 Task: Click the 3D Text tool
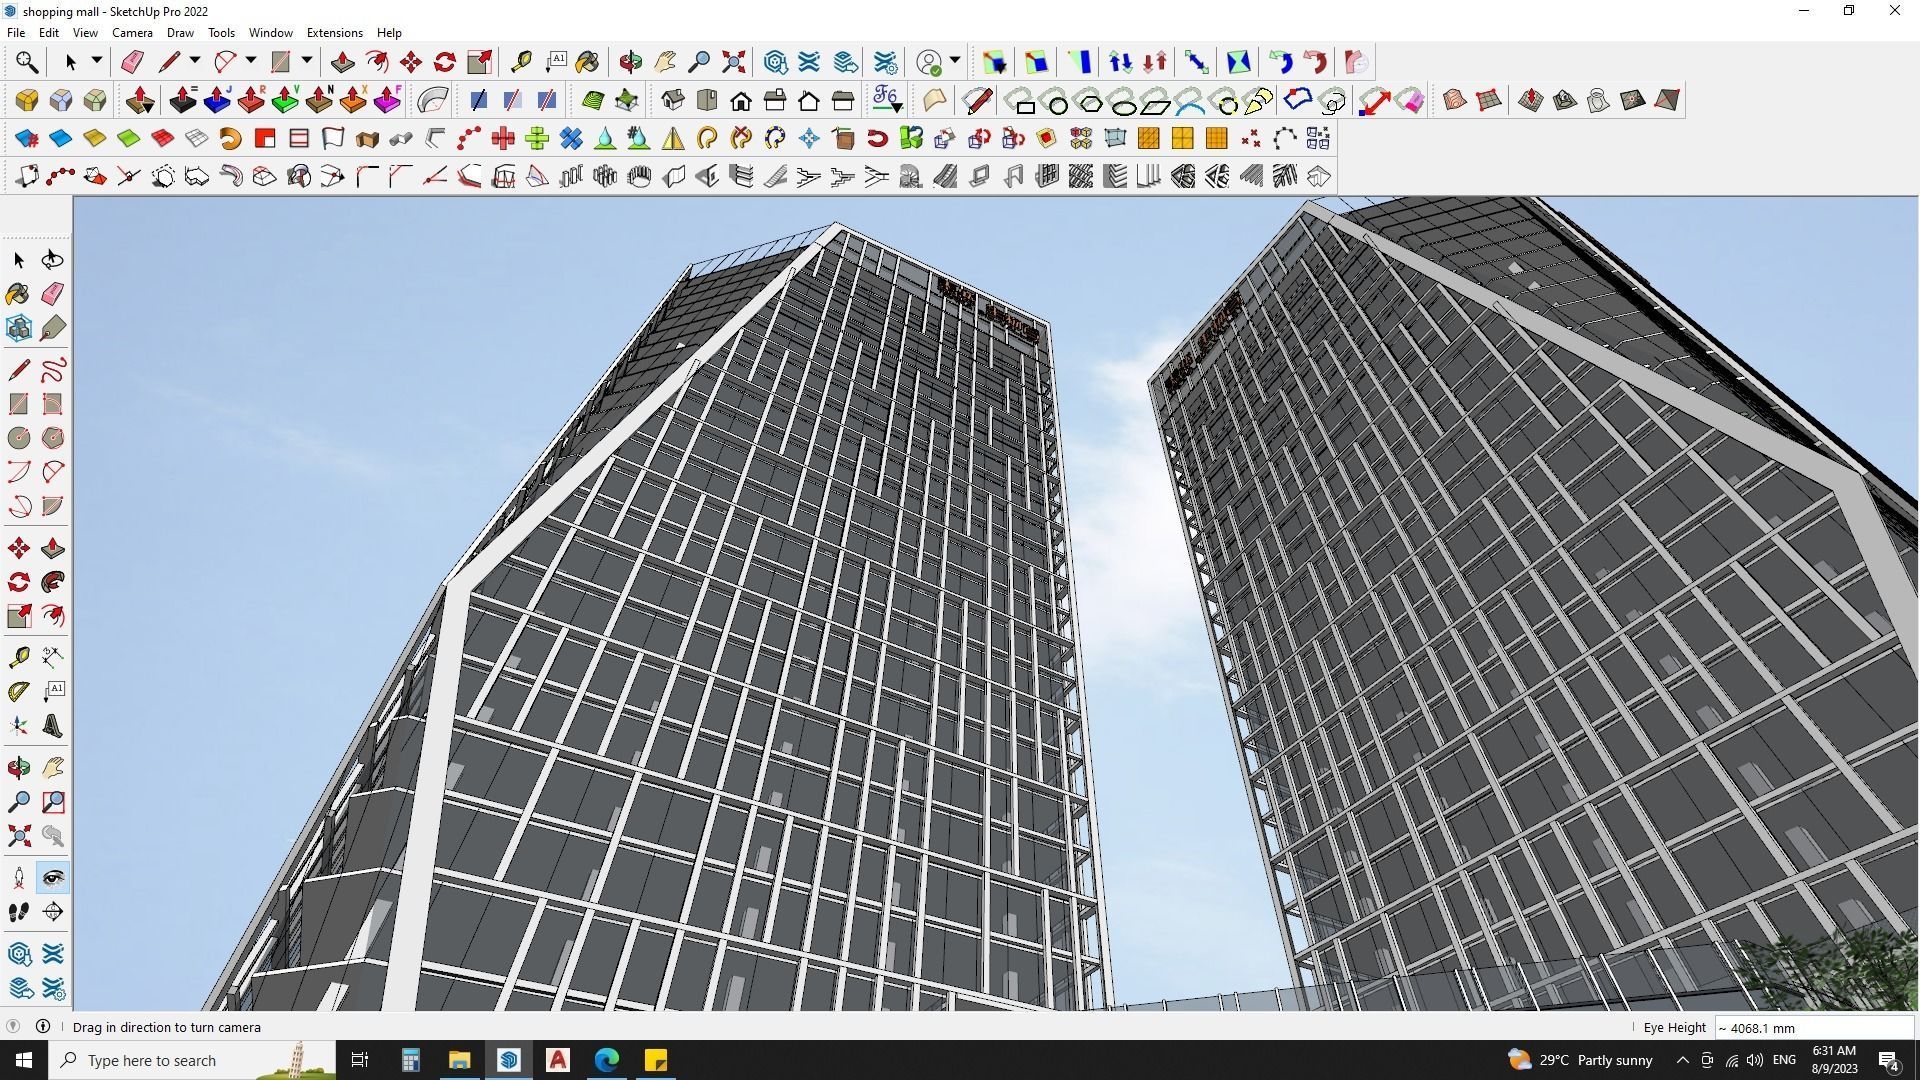coord(53,726)
